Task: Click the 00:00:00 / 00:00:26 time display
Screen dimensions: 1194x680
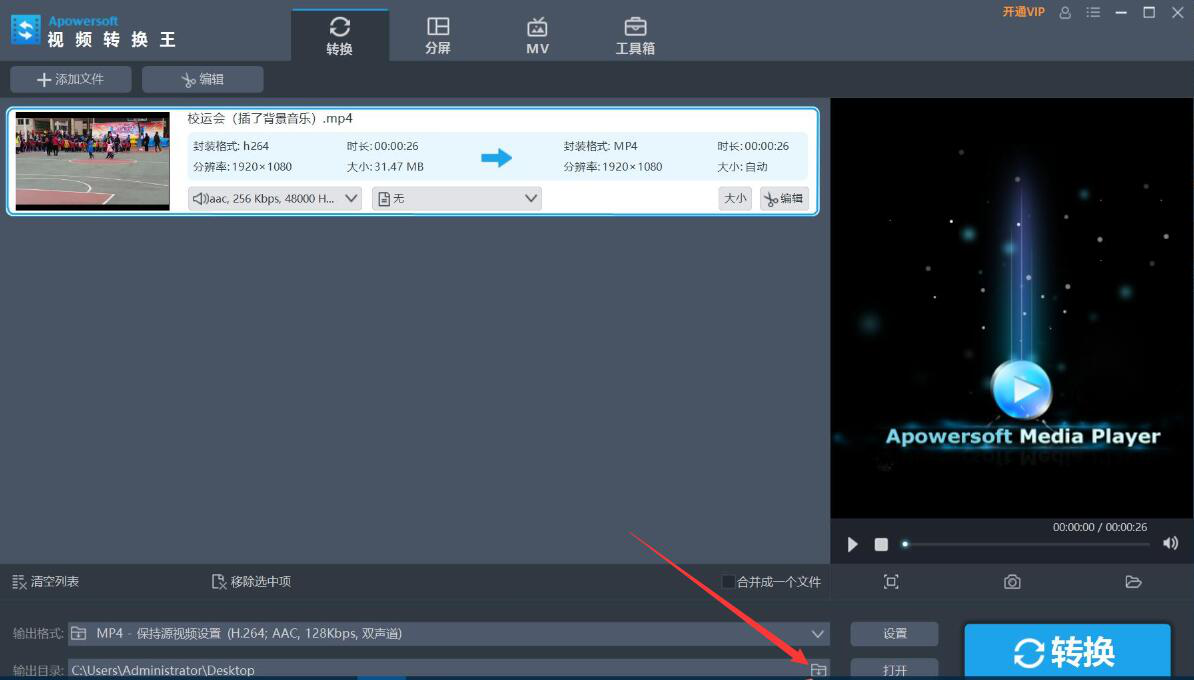Action: (1100, 527)
